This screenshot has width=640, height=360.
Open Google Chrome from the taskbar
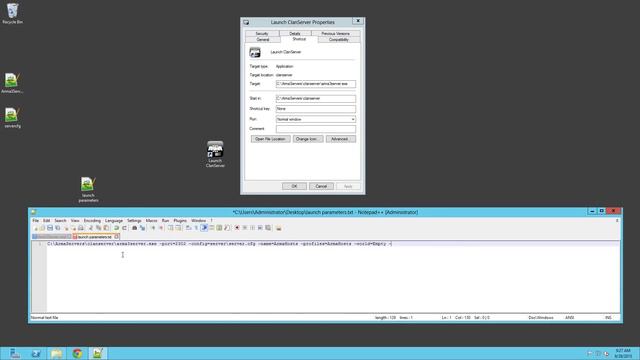(x=77, y=353)
